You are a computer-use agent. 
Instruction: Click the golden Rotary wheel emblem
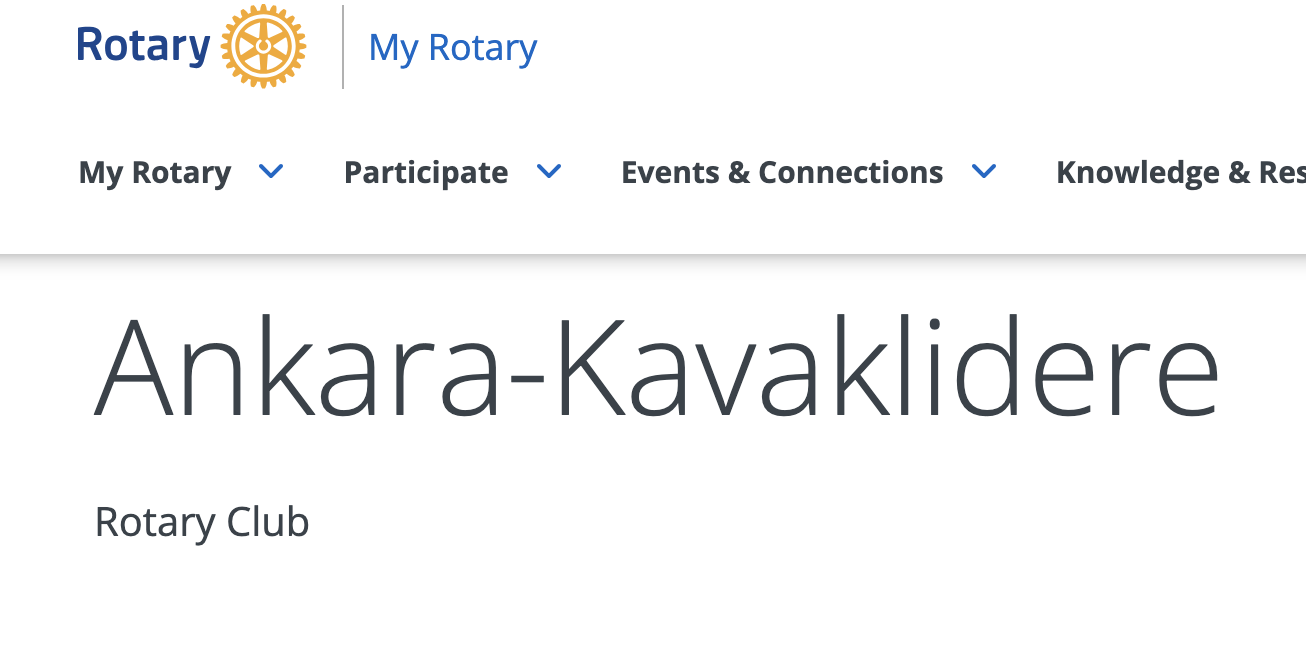(263, 47)
